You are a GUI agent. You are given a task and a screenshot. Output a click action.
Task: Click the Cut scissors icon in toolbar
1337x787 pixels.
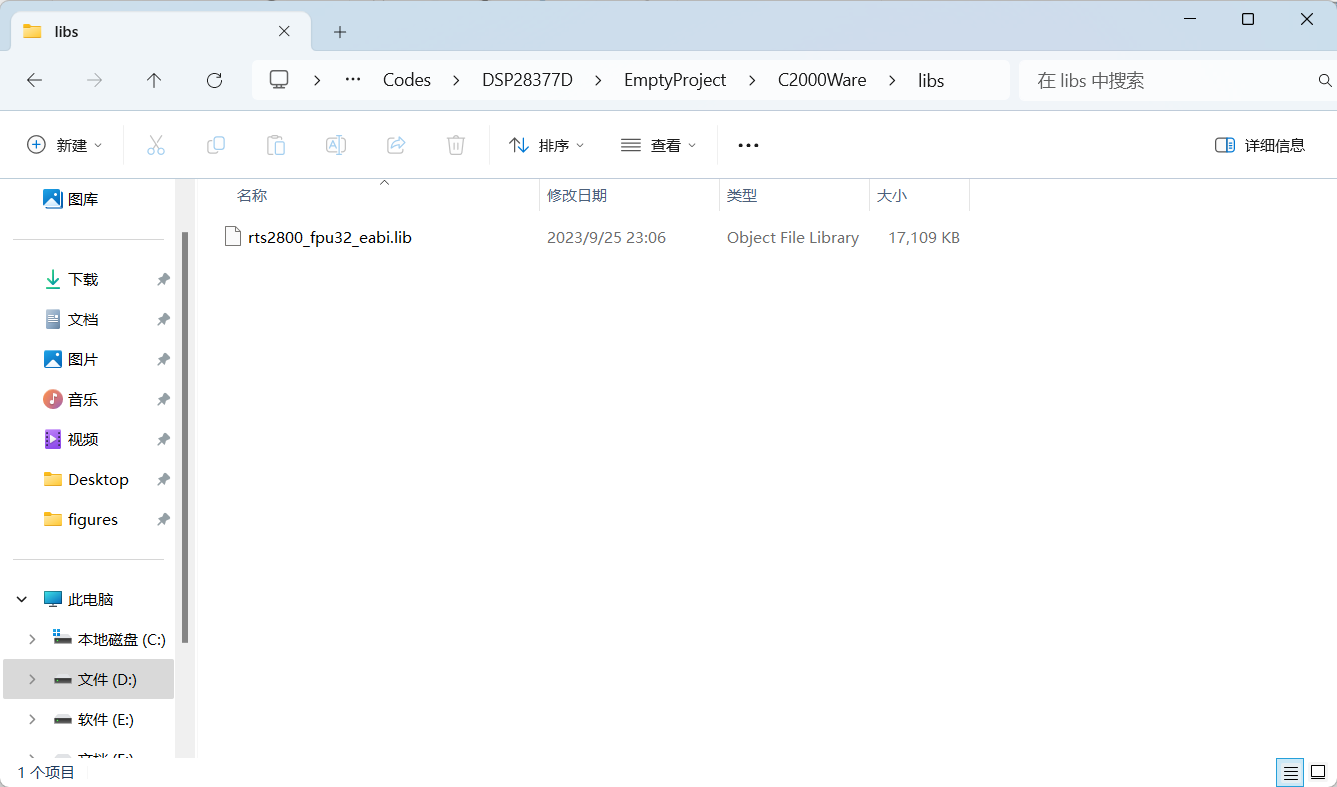pos(156,145)
